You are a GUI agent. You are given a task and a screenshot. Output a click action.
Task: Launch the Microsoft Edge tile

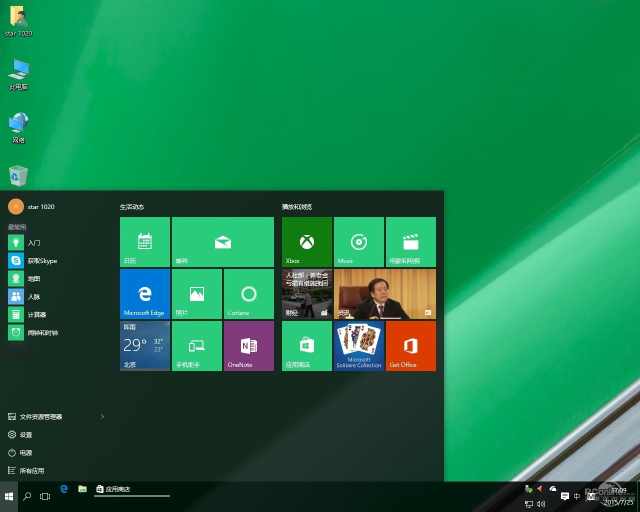click(145, 294)
